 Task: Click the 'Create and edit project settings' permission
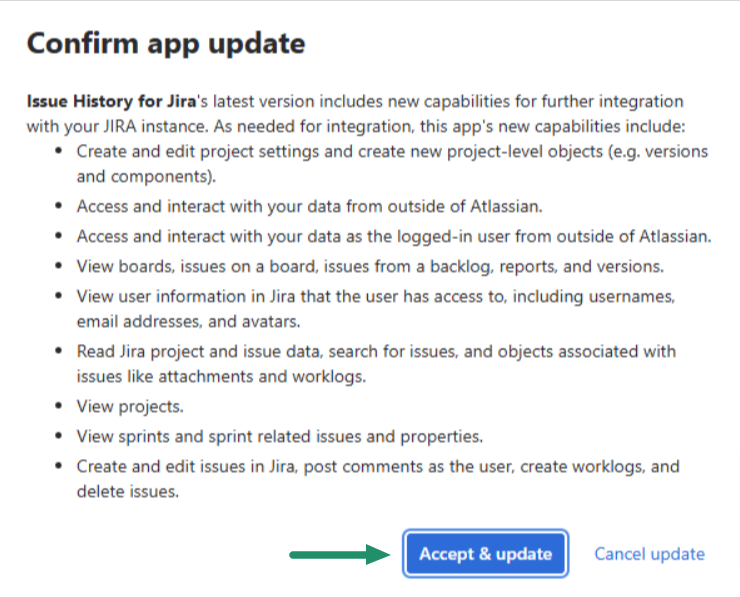[x=392, y=164]
